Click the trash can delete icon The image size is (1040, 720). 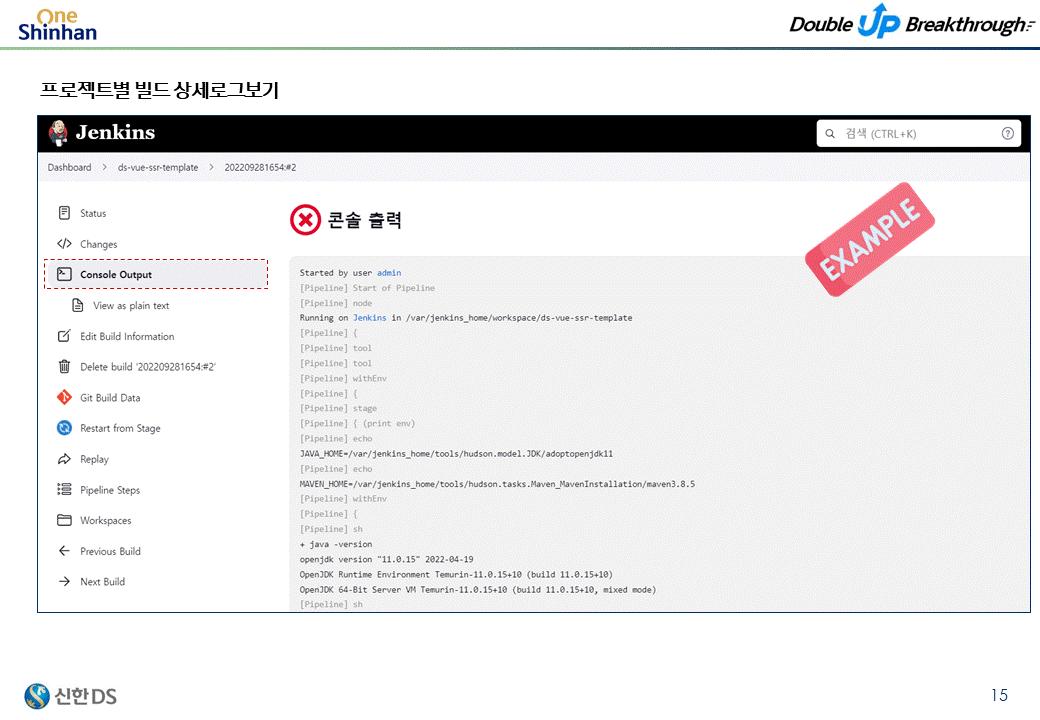tap(64, 366)
